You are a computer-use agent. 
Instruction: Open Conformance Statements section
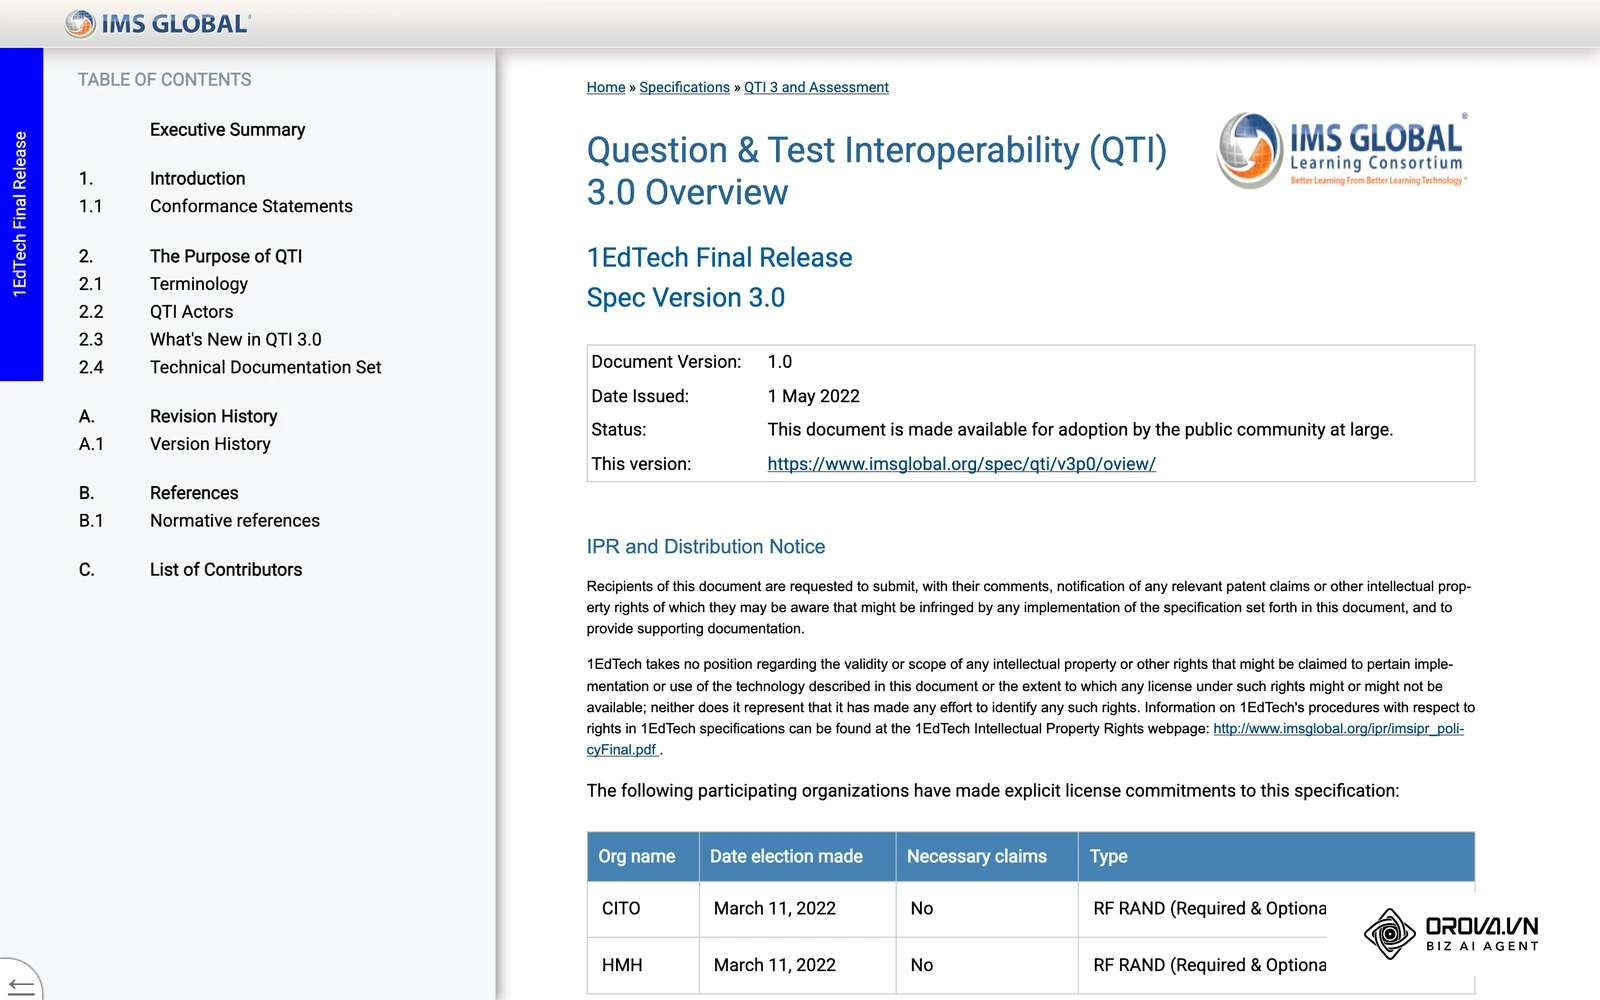tap(251, 207)
